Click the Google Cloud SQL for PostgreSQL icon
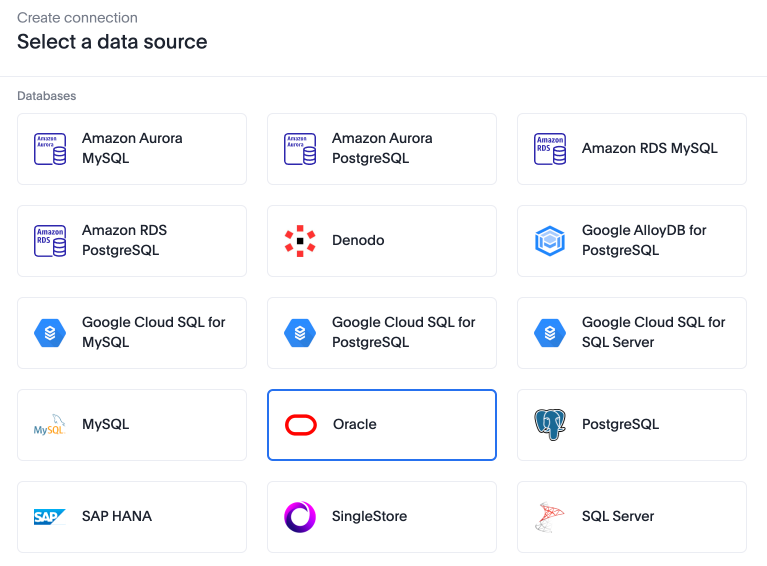Image resolution: width=767 pixels, height=566 pixels. click(300, 333)
